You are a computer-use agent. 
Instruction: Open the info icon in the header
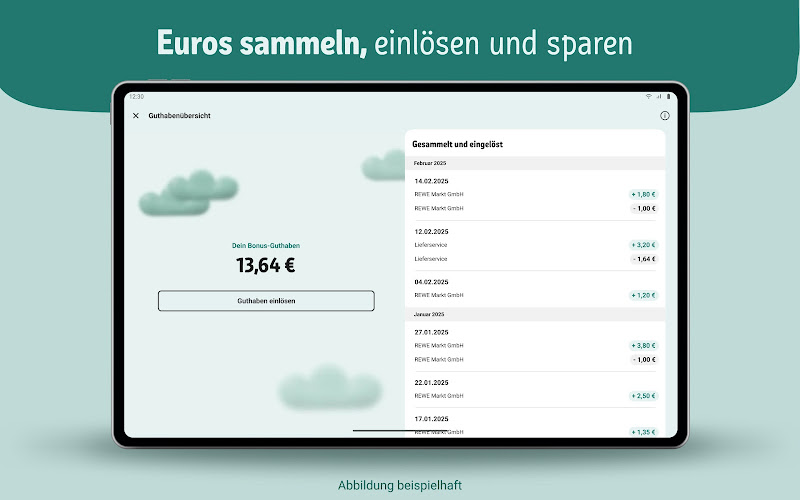[664, 116]
